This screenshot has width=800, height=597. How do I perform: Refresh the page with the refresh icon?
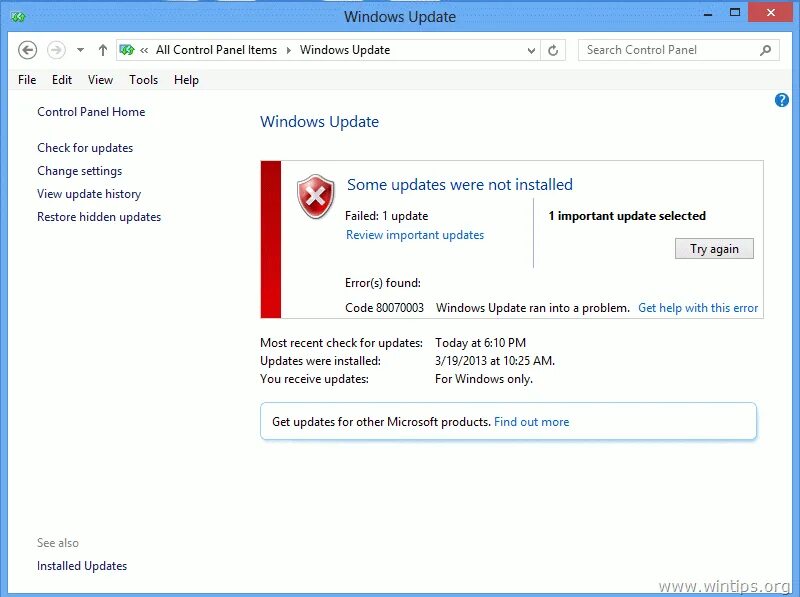coord(553,51)
